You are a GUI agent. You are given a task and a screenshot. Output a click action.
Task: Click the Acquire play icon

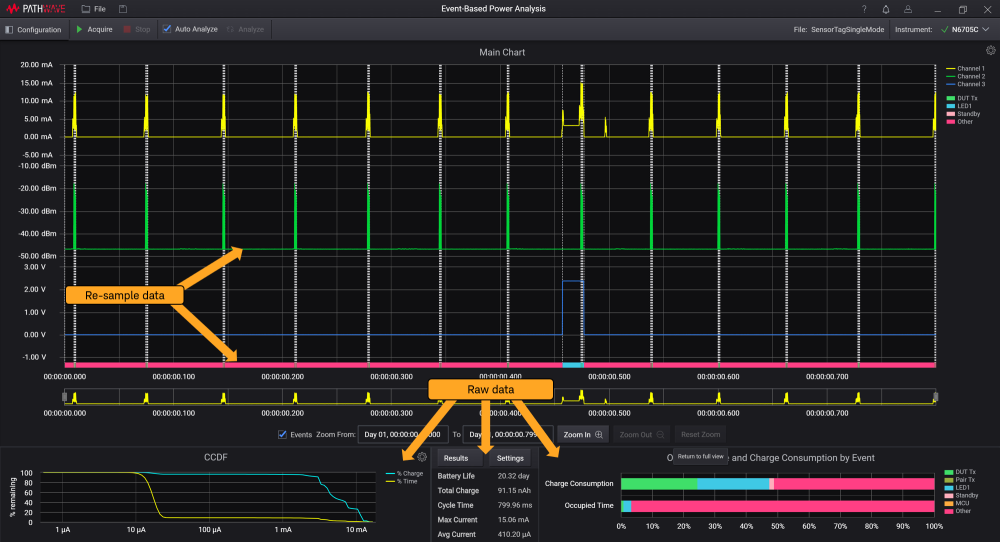79,29
